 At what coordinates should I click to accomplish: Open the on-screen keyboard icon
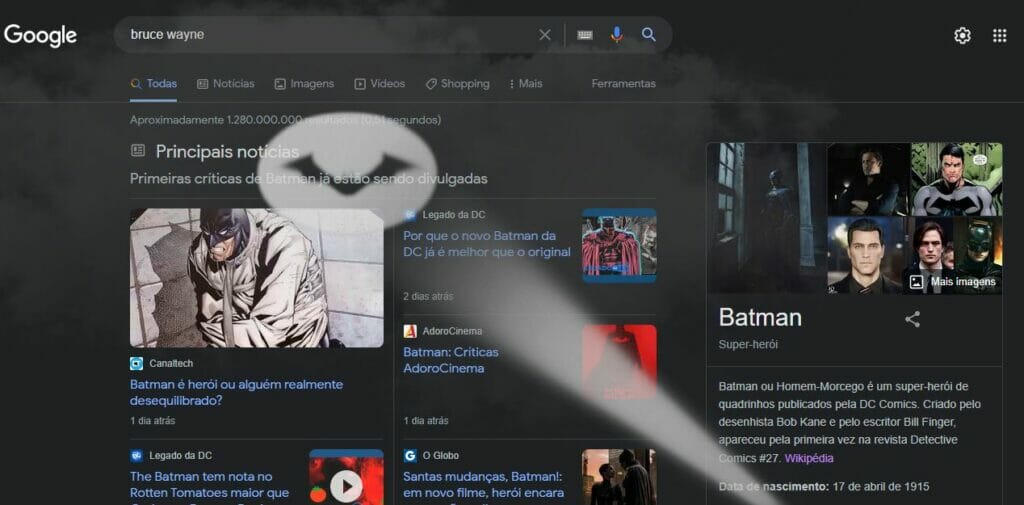click(585, 35)
